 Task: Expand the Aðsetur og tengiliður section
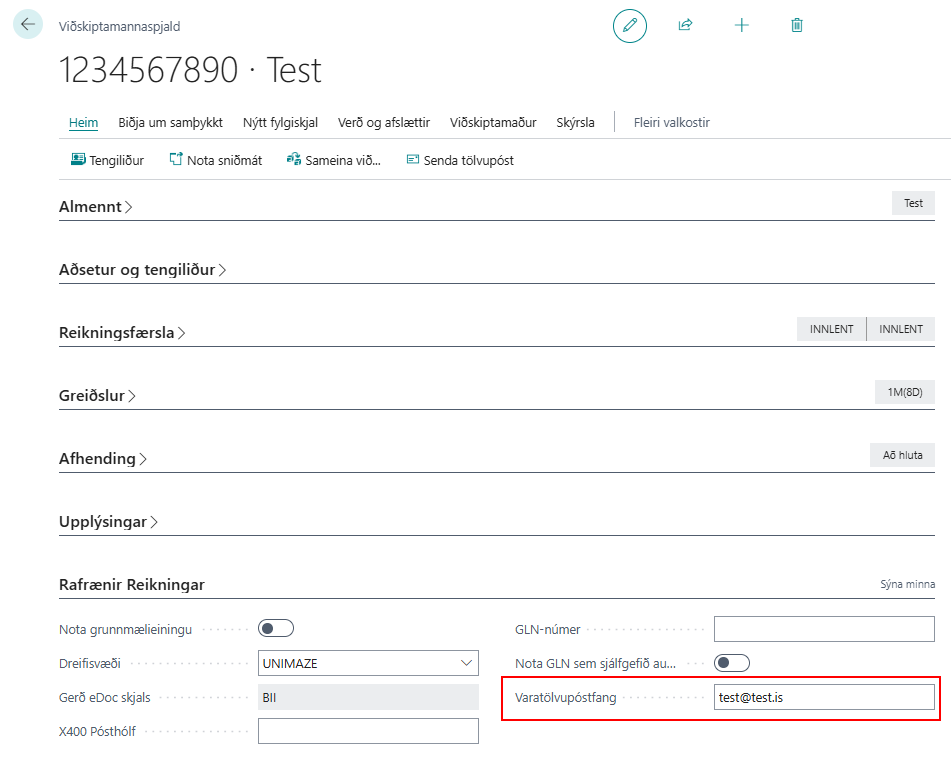point(143,270)
